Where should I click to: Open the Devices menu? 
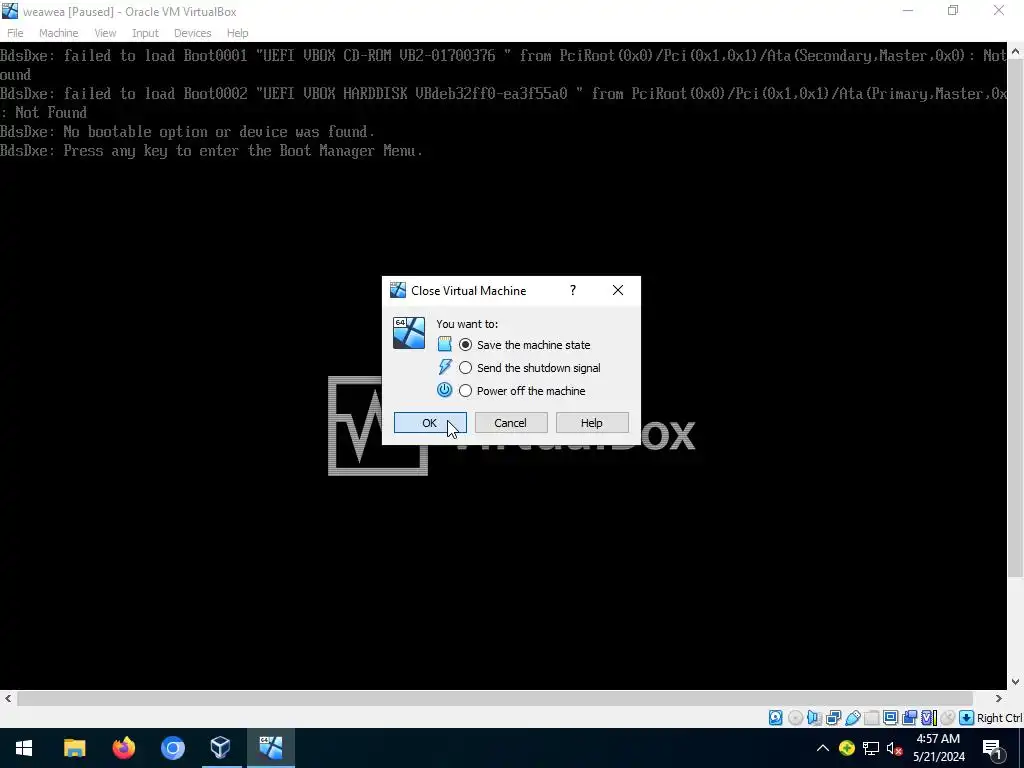(193, 33)
